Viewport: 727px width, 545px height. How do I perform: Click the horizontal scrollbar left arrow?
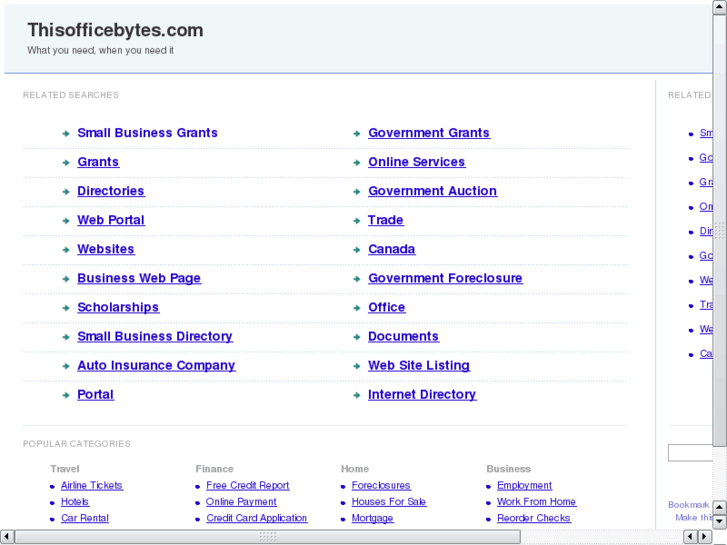coord(7,537)
